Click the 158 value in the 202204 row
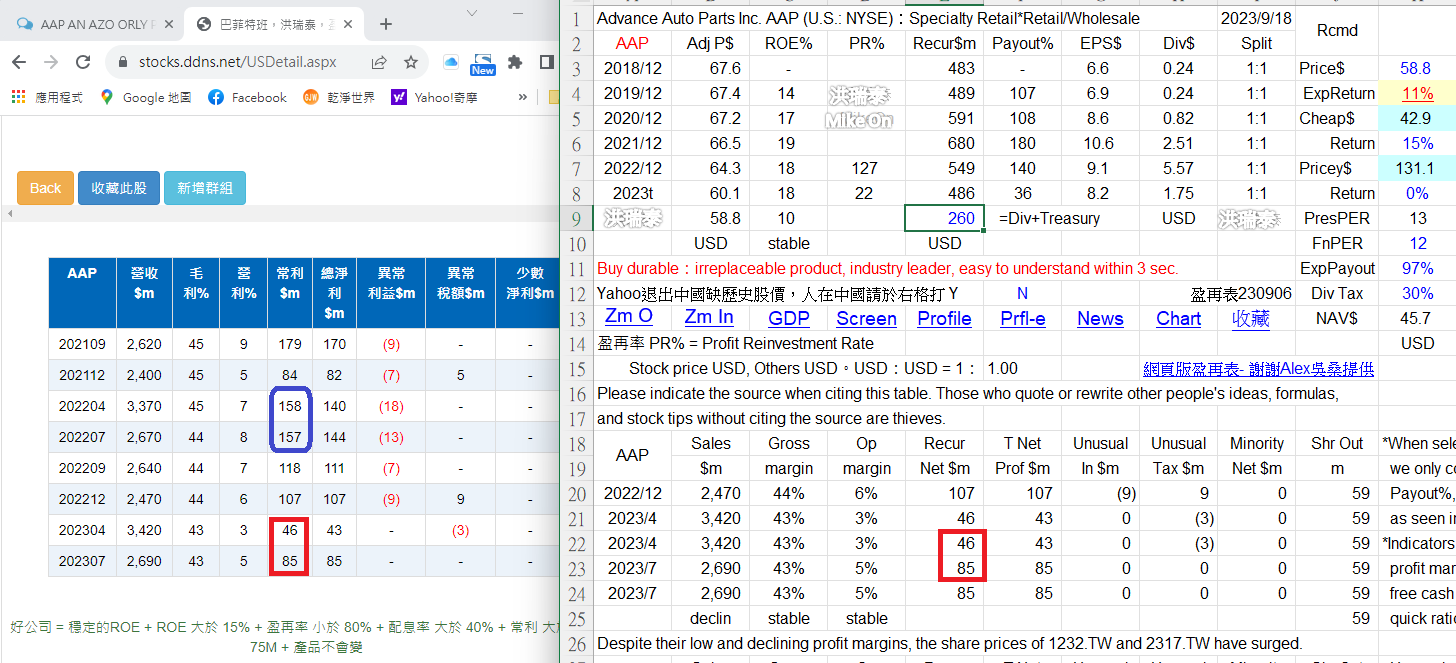Image resolution: width=1456 pixels, height=663 pixels. [290, 406]
